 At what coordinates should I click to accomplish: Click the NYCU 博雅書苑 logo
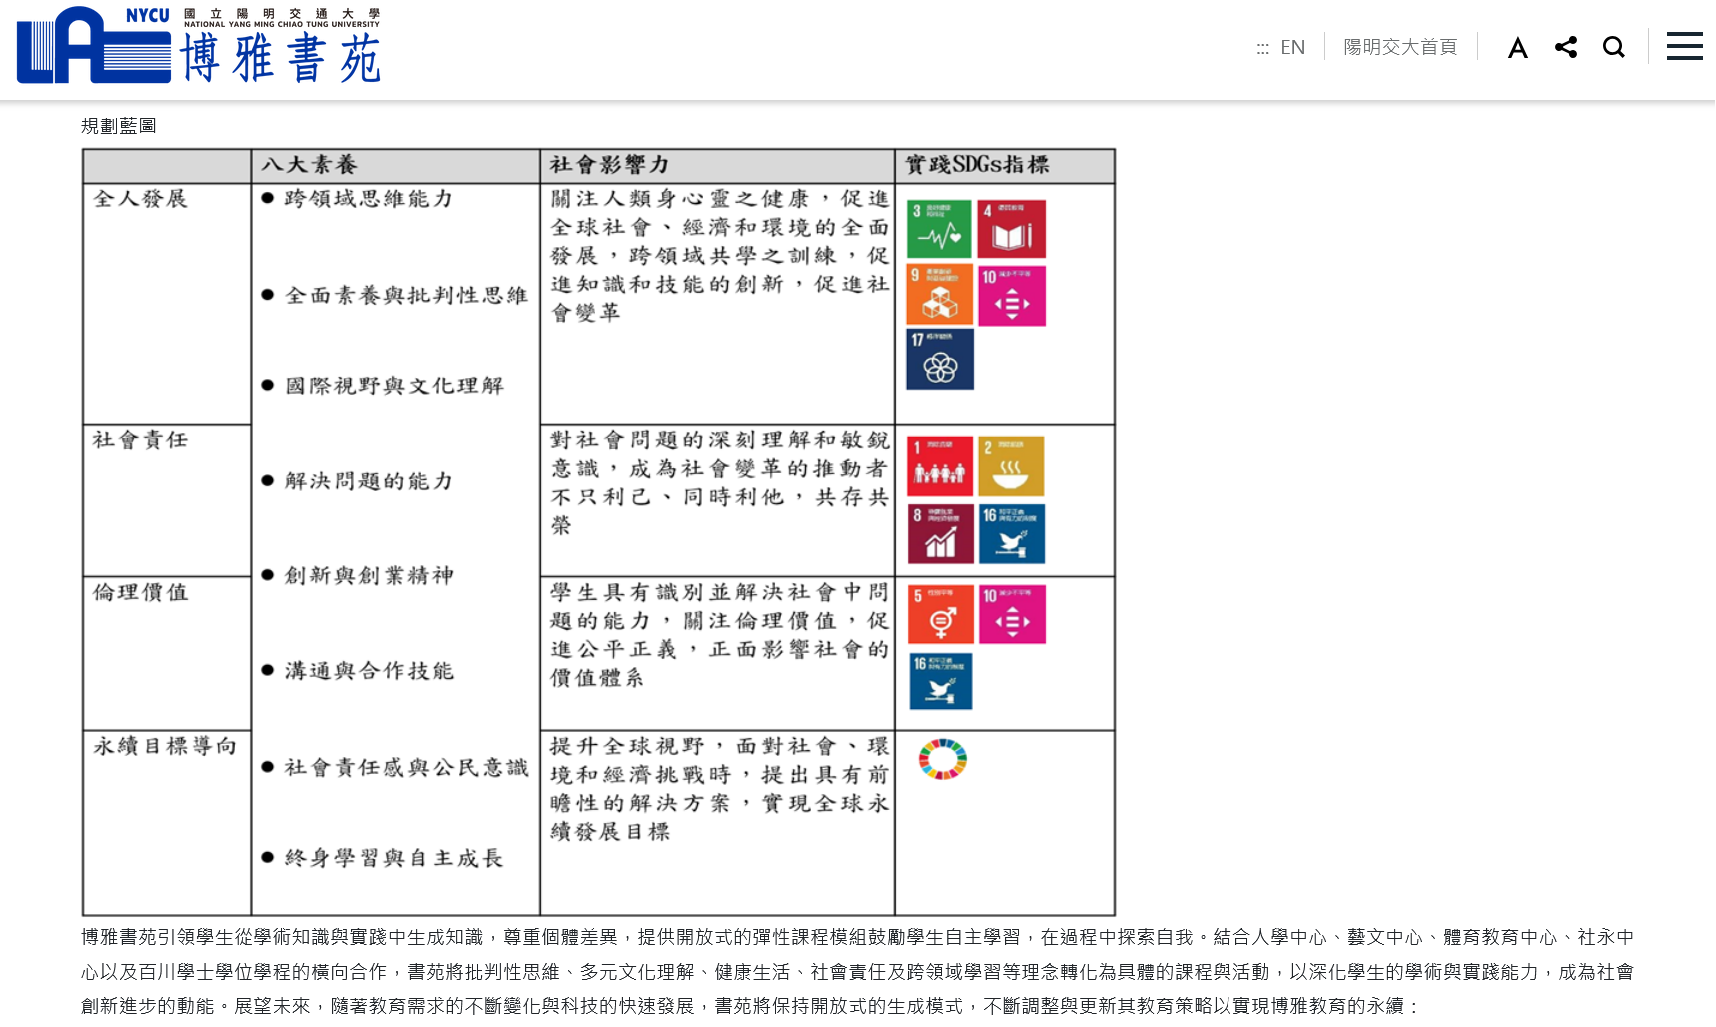pyautogui.click(x=199, y=46)
